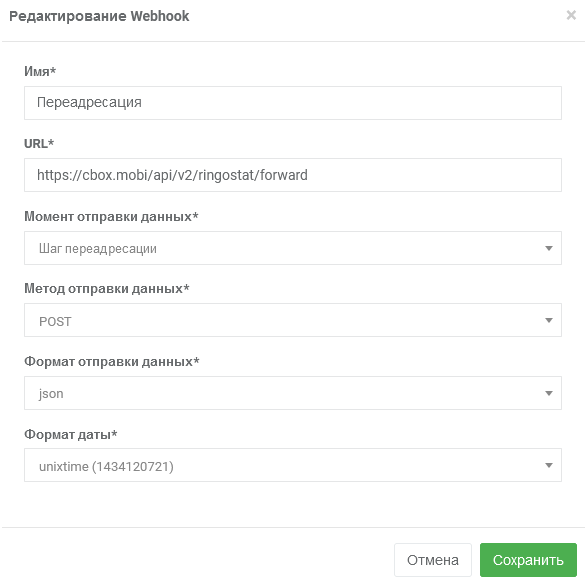Click the Имя field containing Переадресация
Viewport: 585px width, 587px height.
[x=293, y=103]
